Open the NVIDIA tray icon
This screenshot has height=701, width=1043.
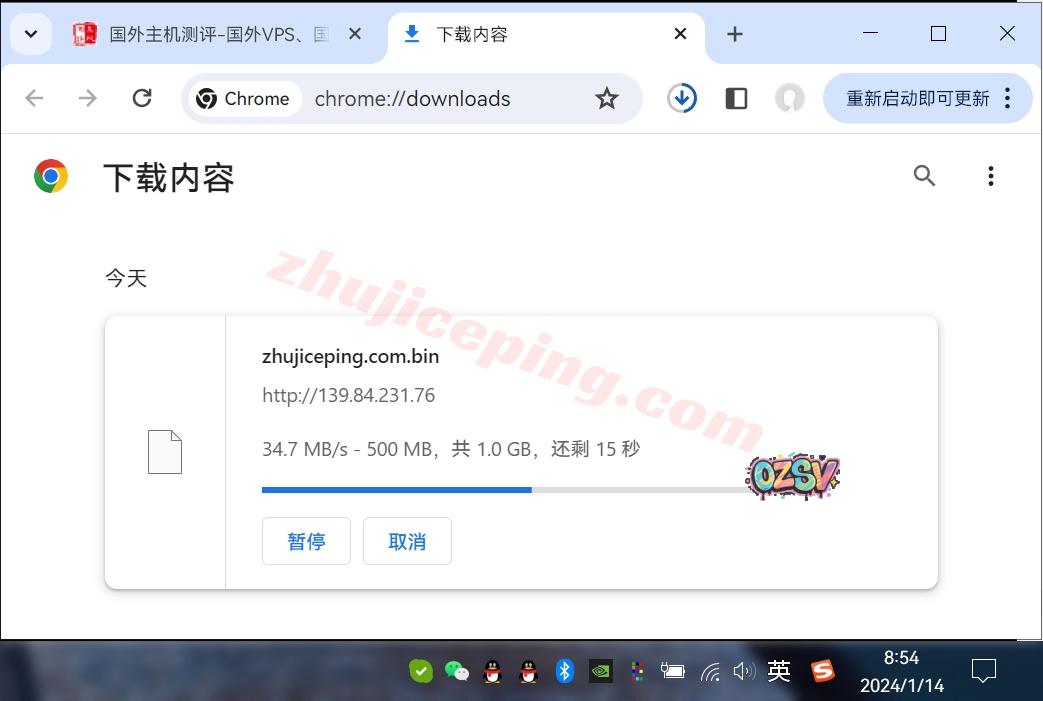pyautogui.click(x=600, y=671)
